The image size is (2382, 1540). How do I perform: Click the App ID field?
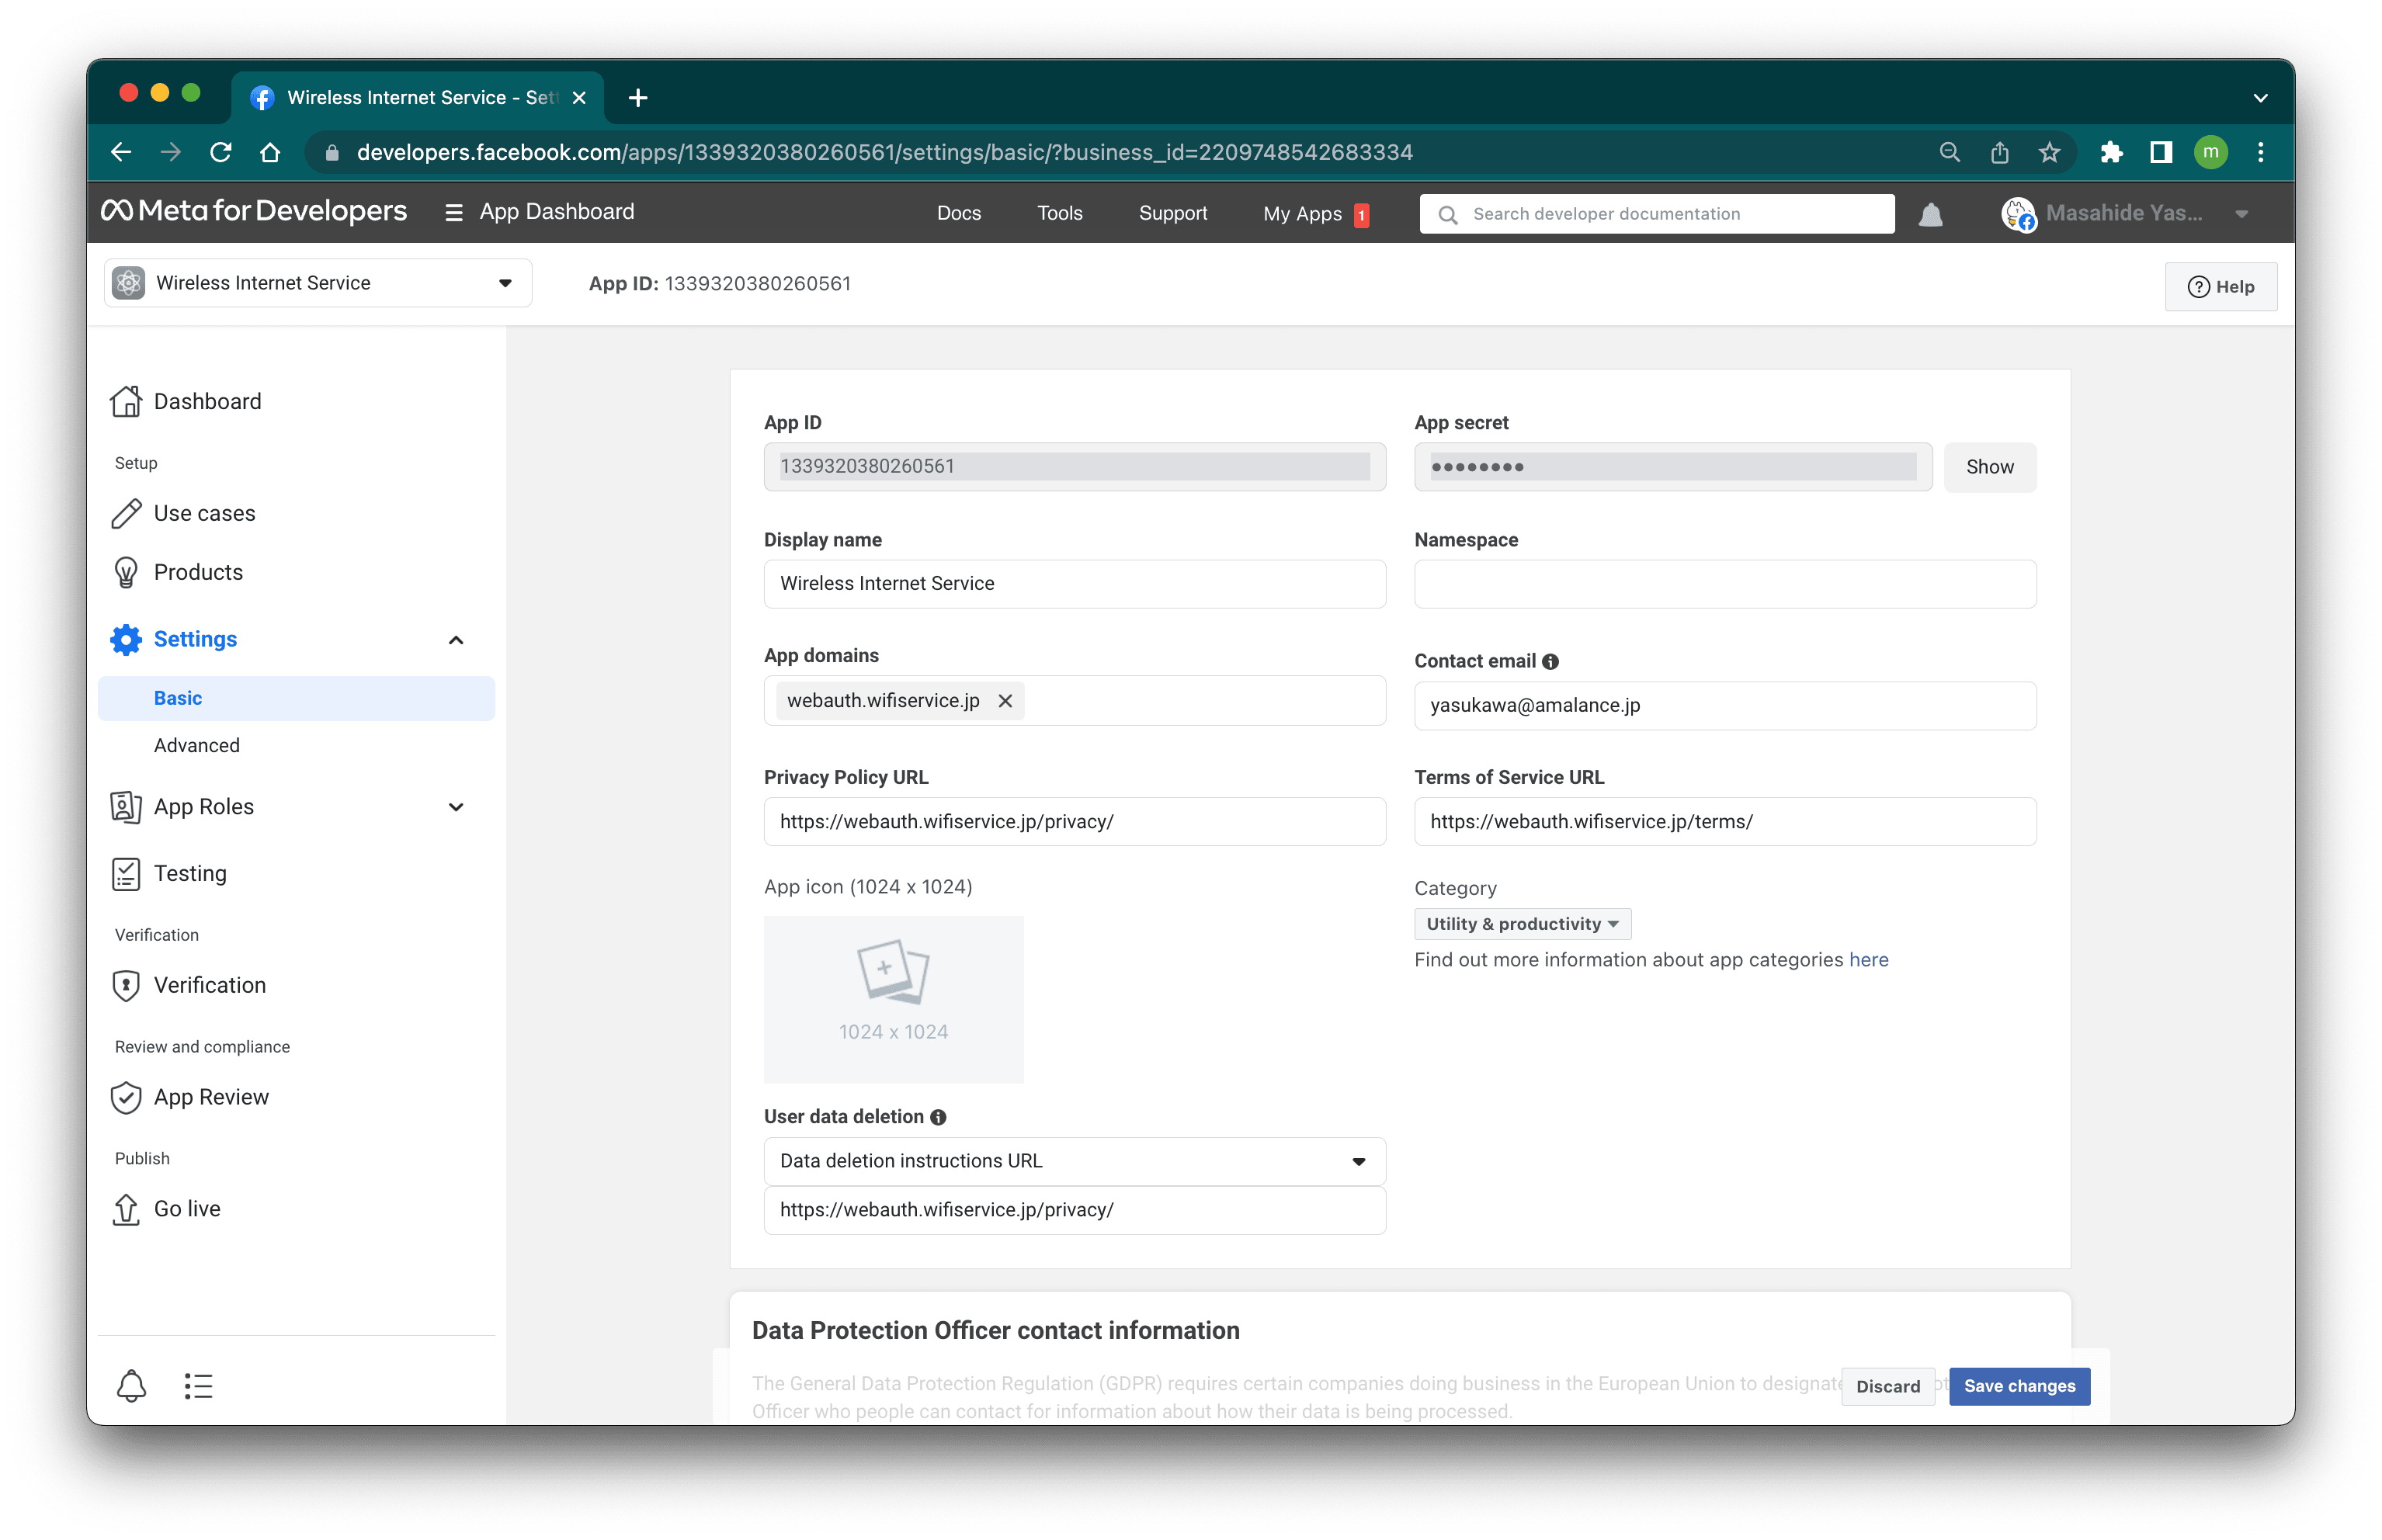[x=1074, y=466]
